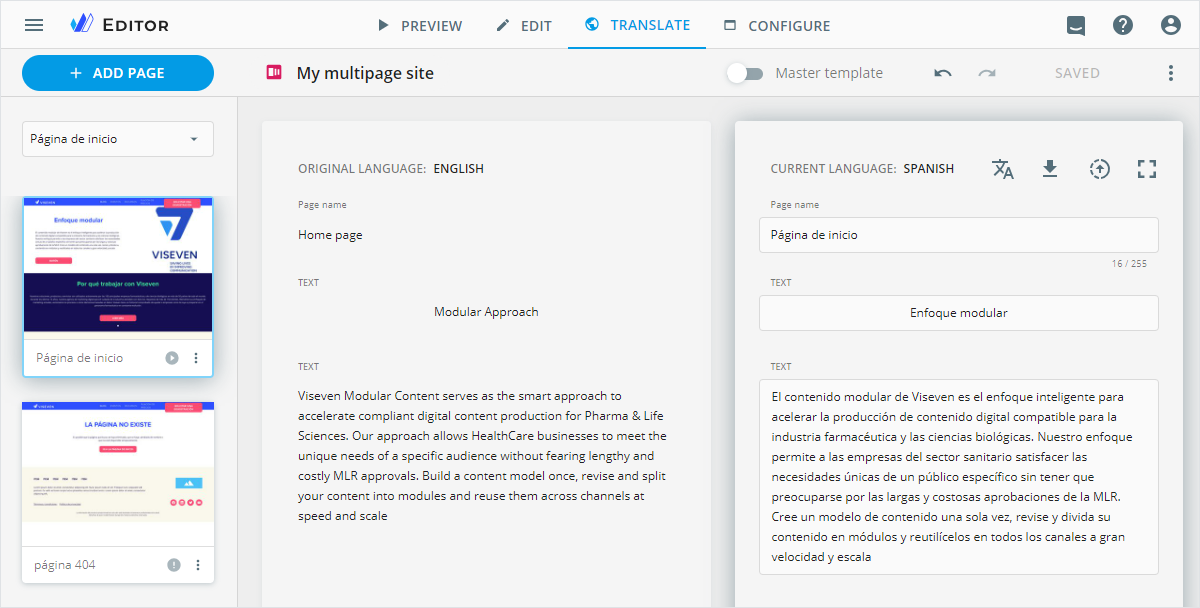Open the user account icon
The height and width of the screenshot is (608, 1200).
(1171, 25)
